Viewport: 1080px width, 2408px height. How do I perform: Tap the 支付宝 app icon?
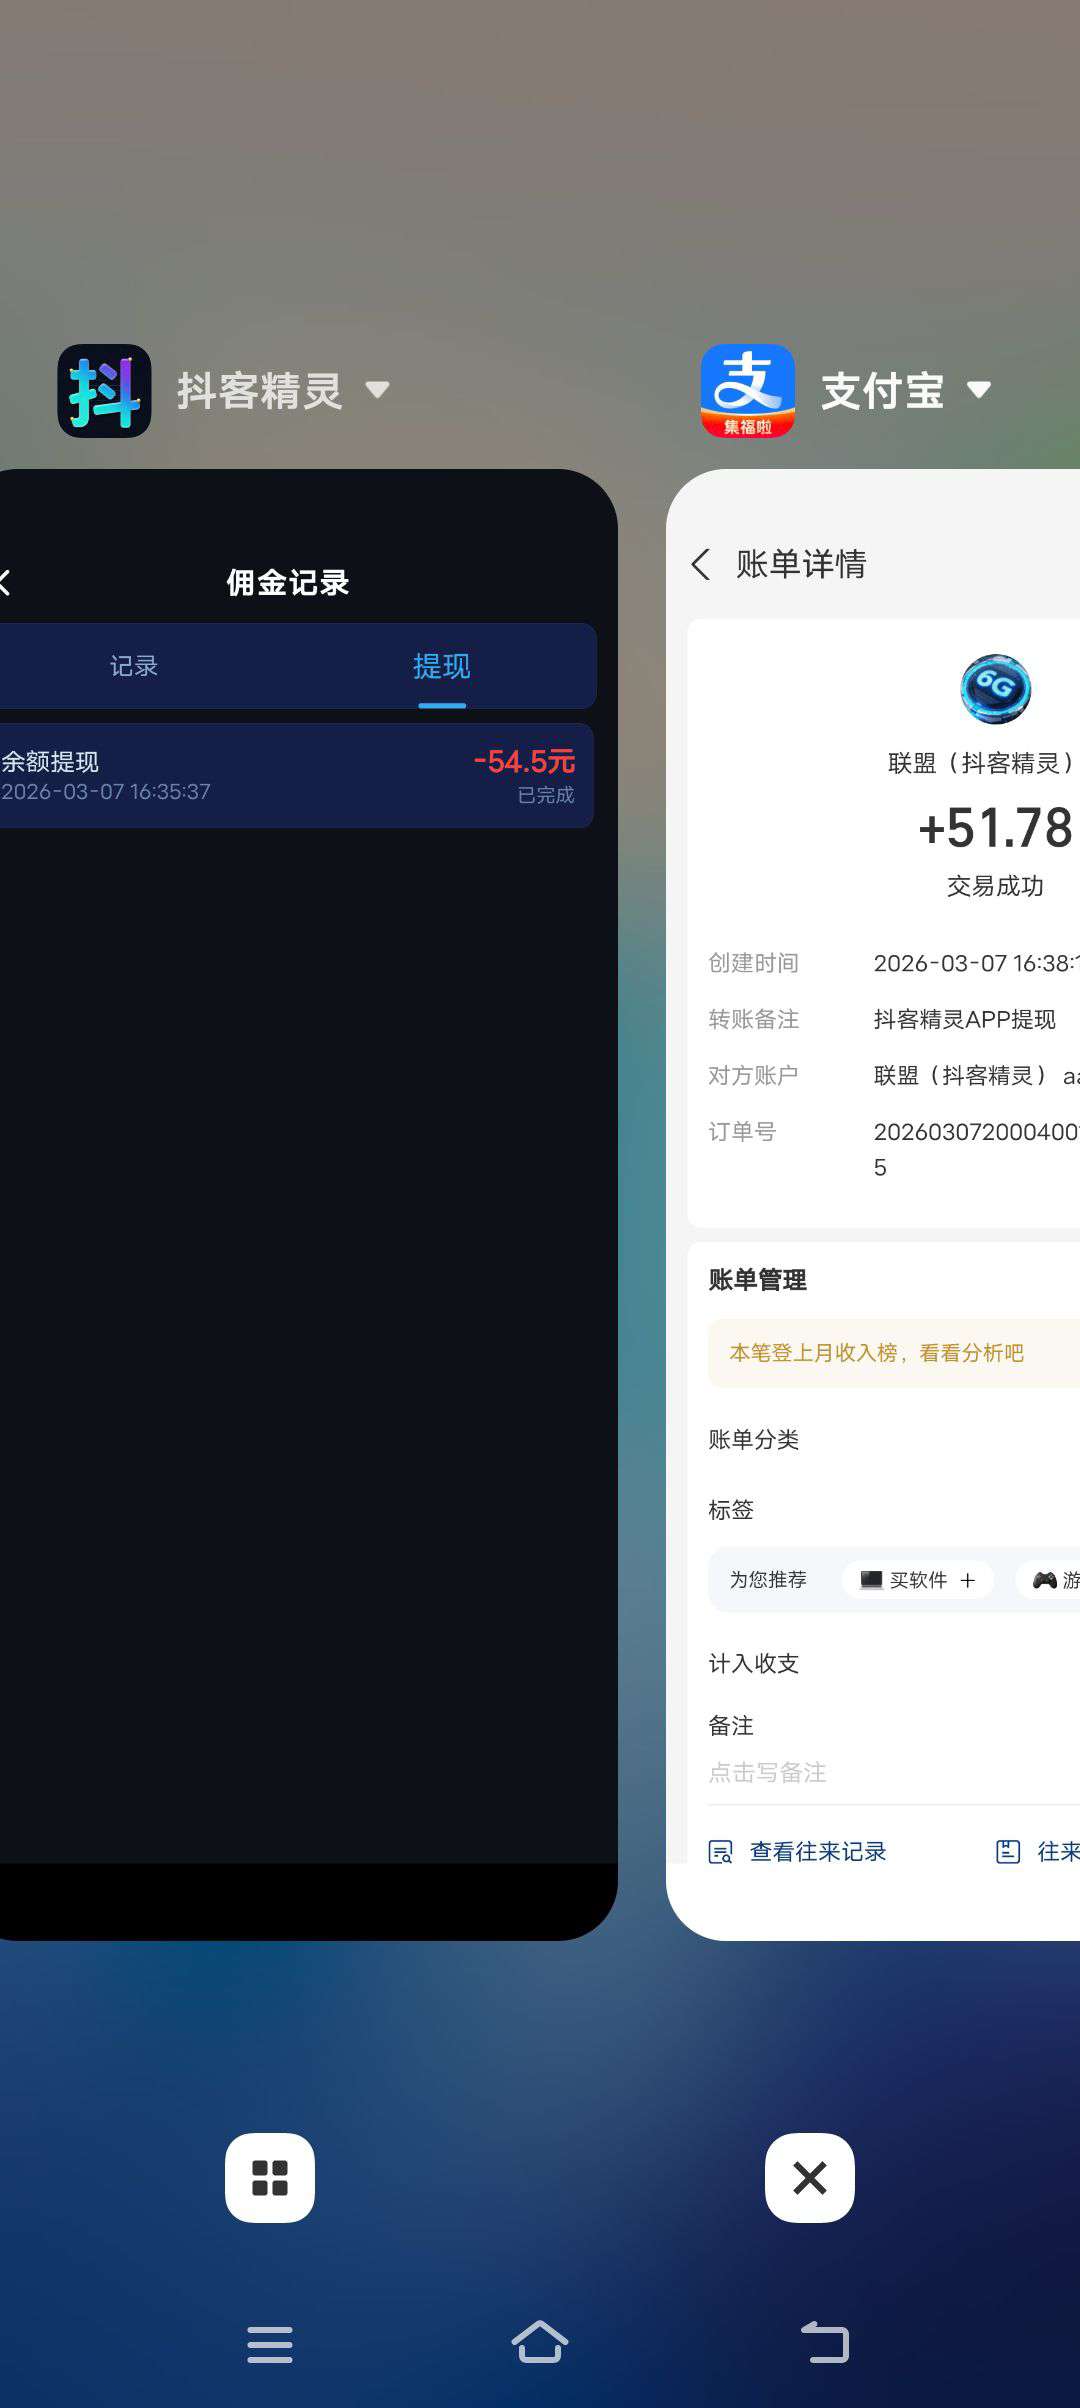coord(747,391)
